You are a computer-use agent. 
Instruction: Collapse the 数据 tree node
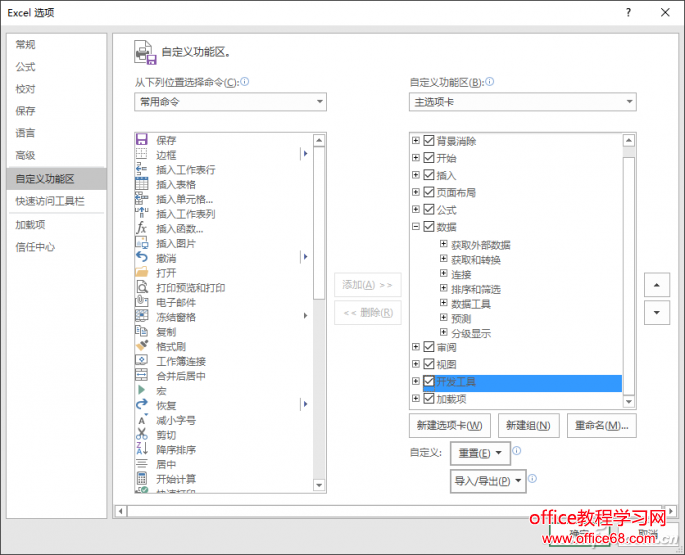[416, 226]
